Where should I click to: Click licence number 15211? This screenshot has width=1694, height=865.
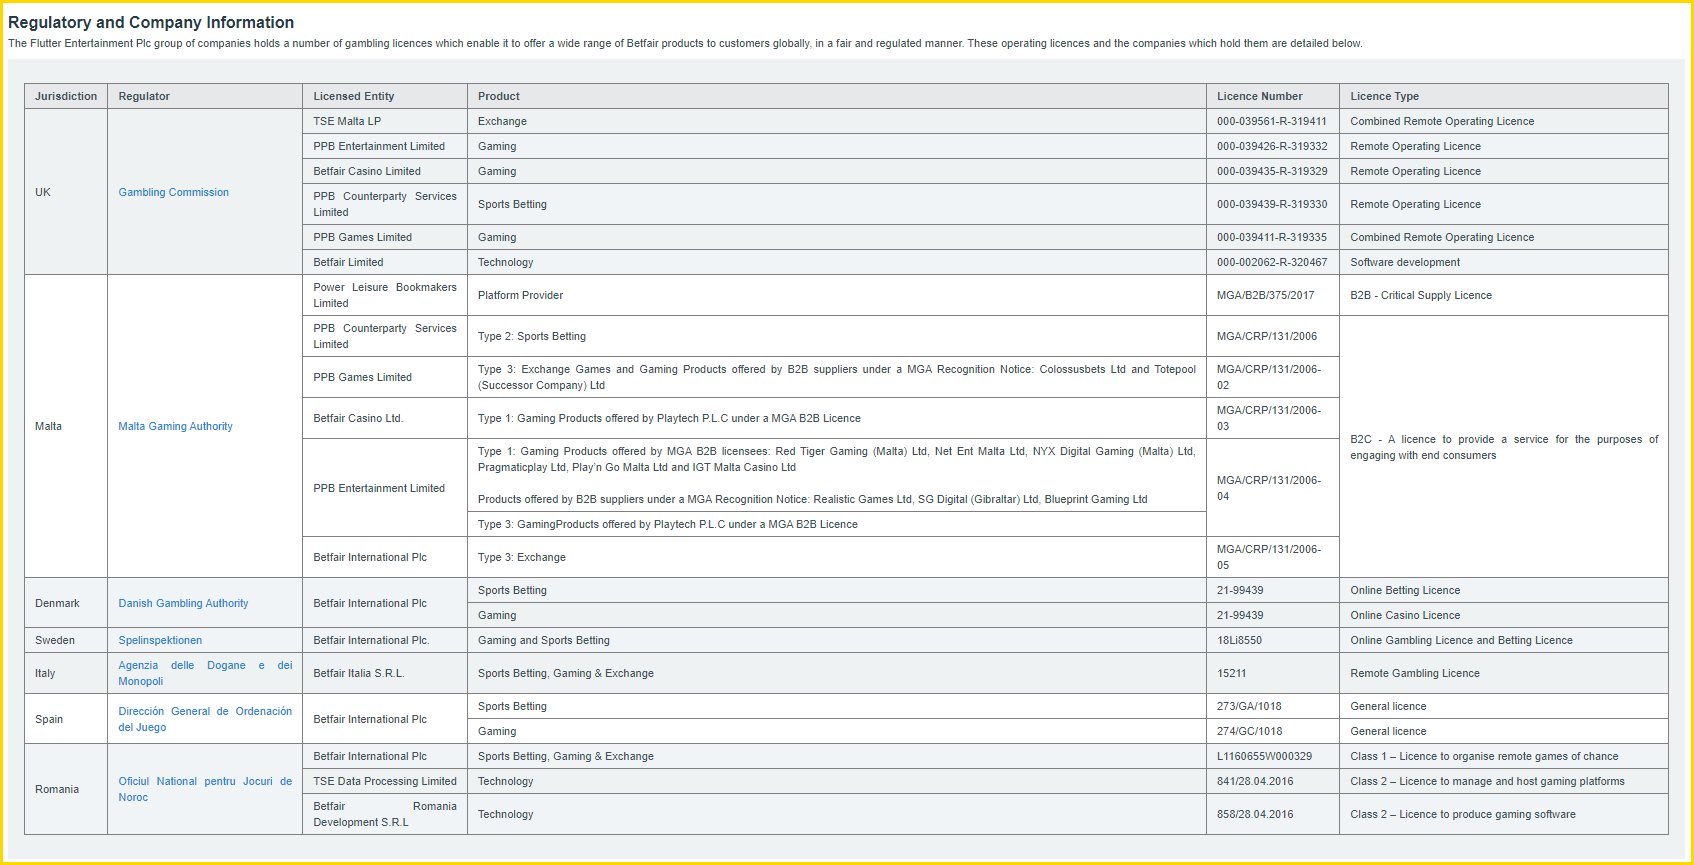(x=1232, y=673)
